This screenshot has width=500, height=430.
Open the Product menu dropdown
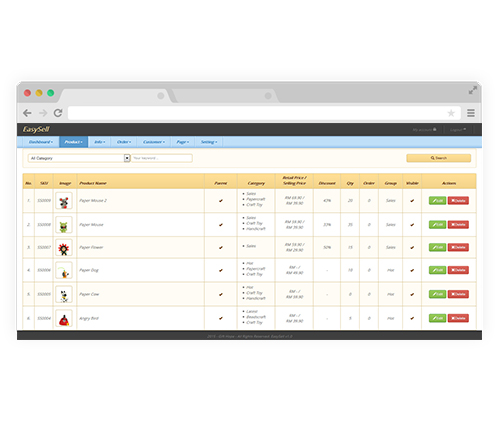74,142
